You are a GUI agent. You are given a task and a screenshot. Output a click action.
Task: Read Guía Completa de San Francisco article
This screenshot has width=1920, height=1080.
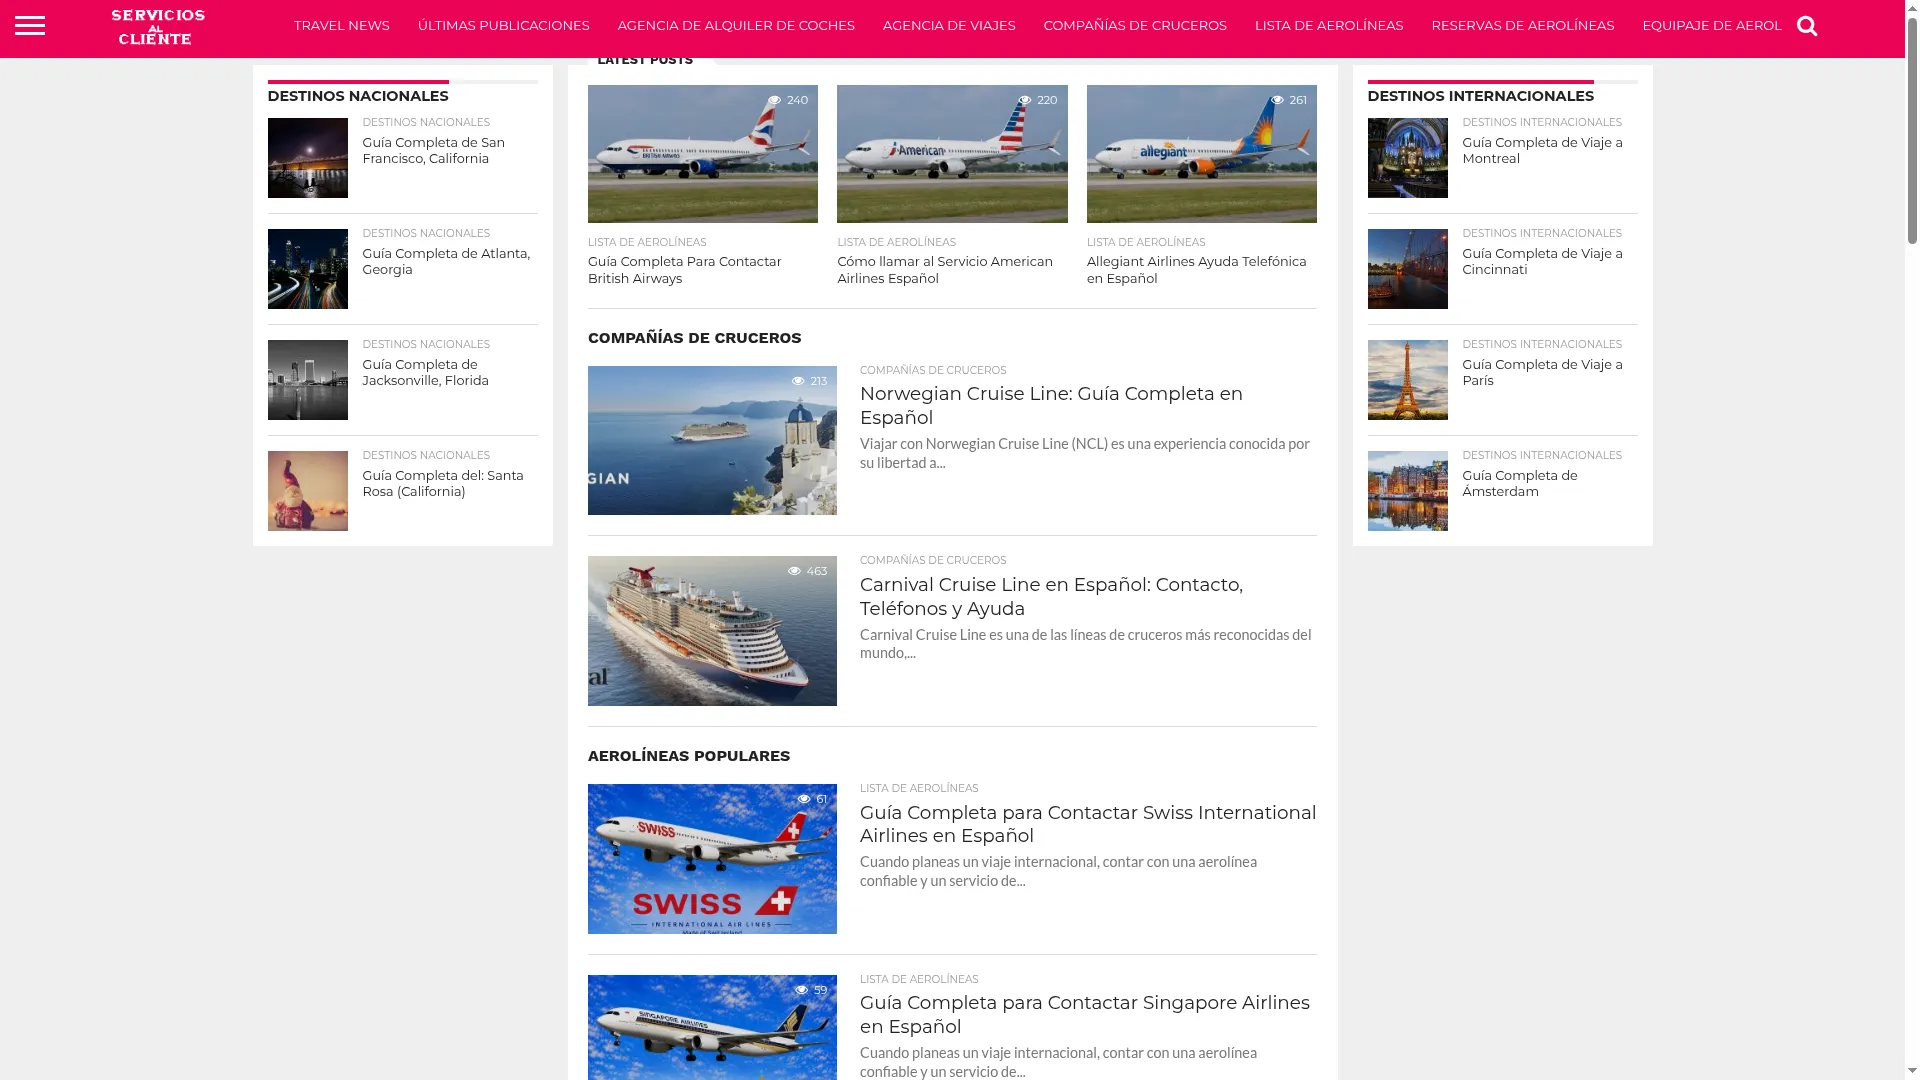(x=434, y=150)
